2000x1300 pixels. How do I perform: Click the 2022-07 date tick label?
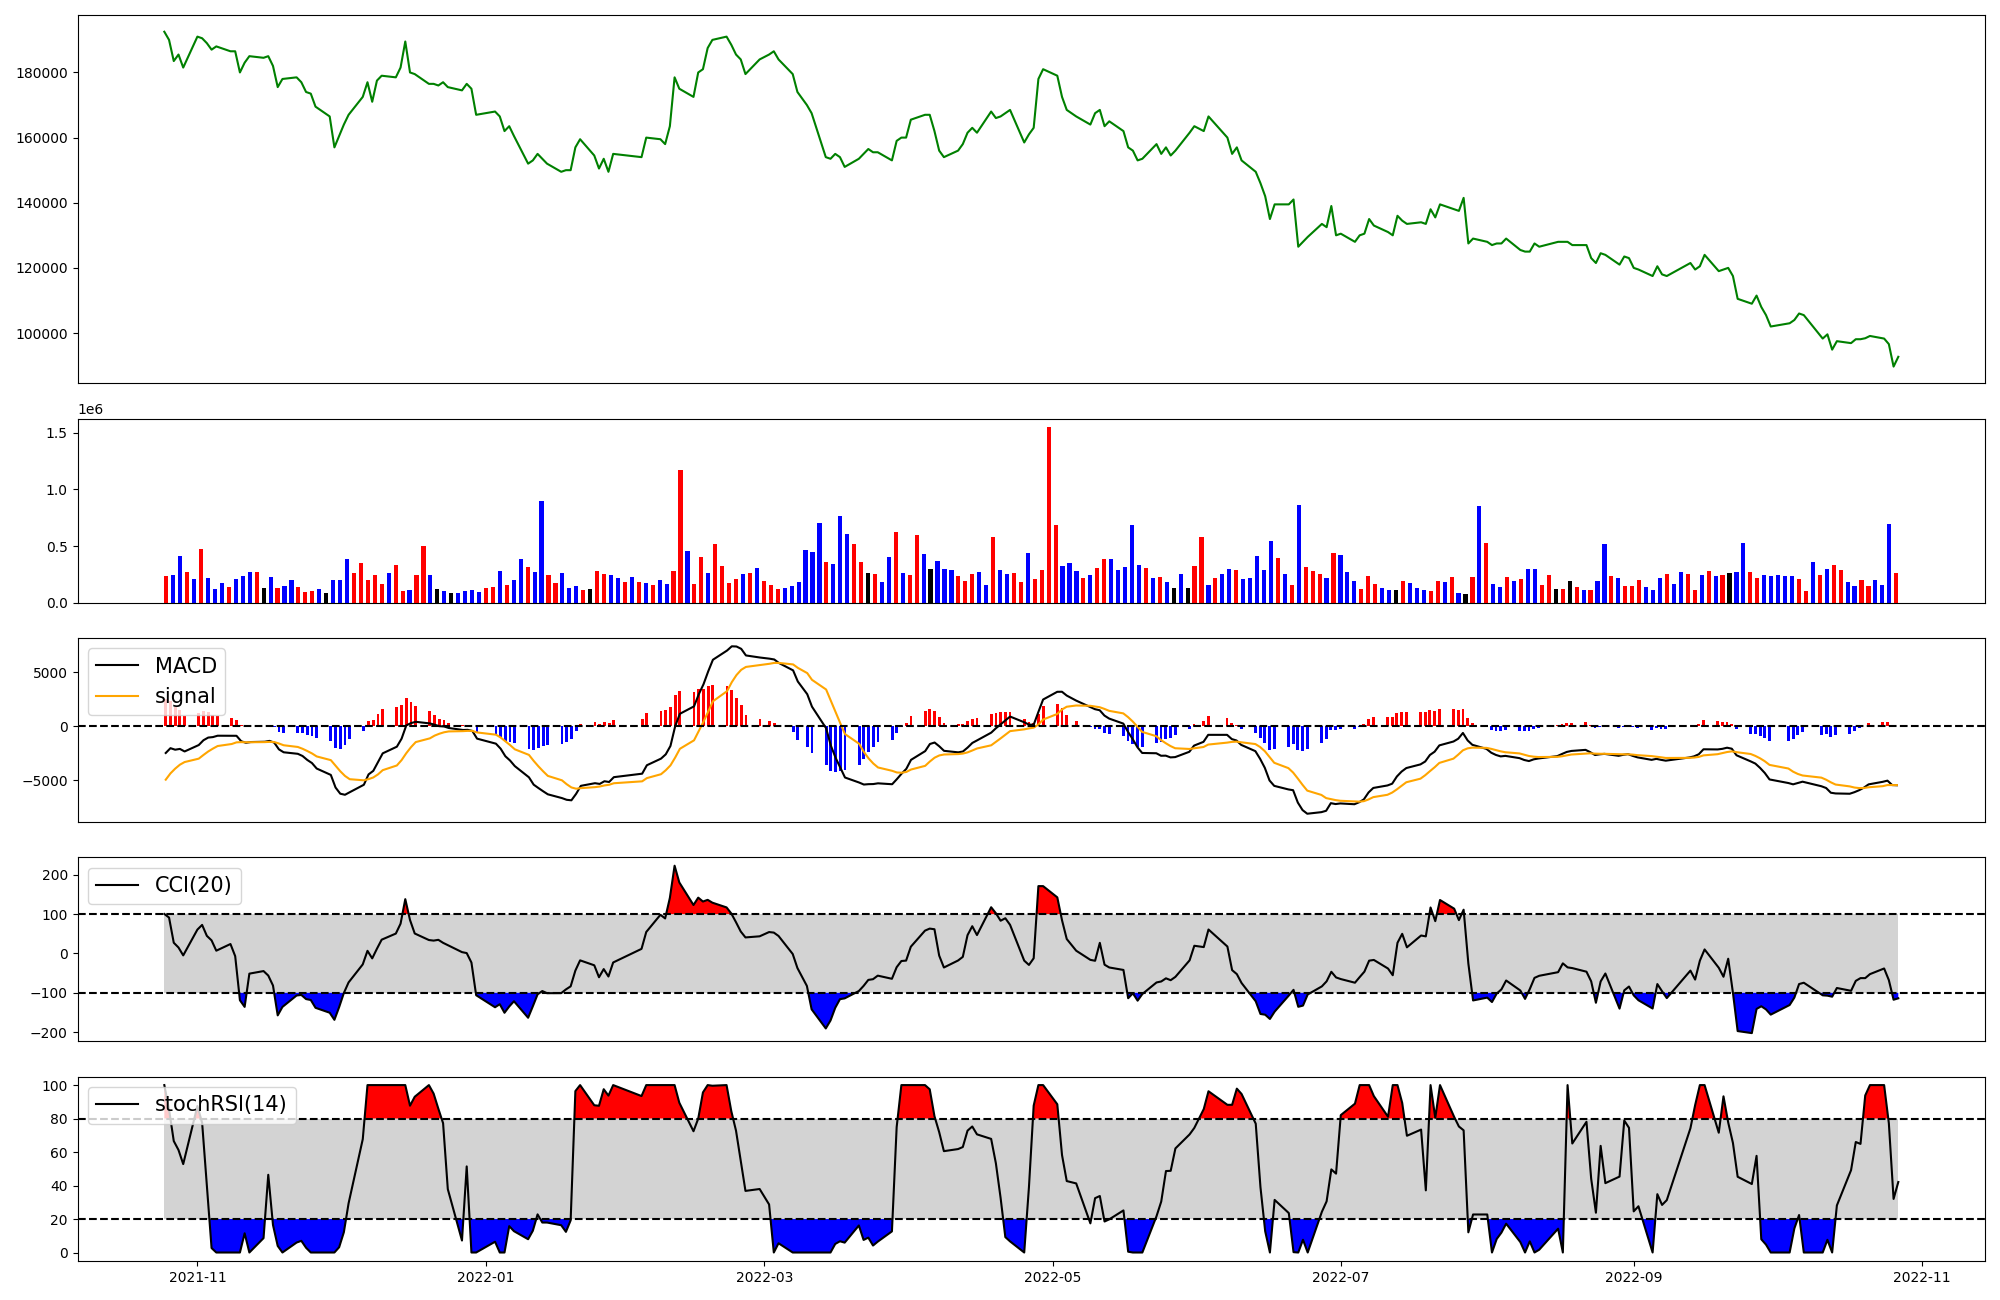pyautogui.click(x=1340, y=1277)
